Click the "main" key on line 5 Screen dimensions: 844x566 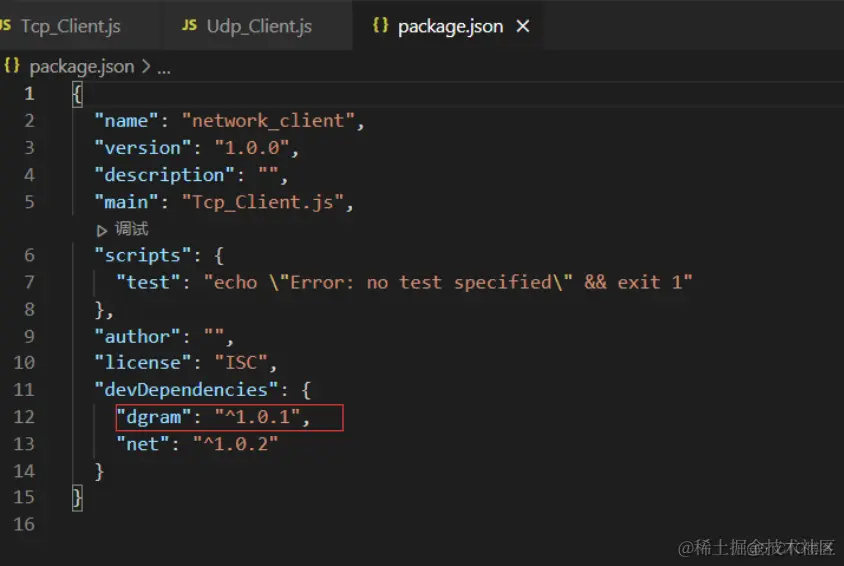click(x=126, y=202)
